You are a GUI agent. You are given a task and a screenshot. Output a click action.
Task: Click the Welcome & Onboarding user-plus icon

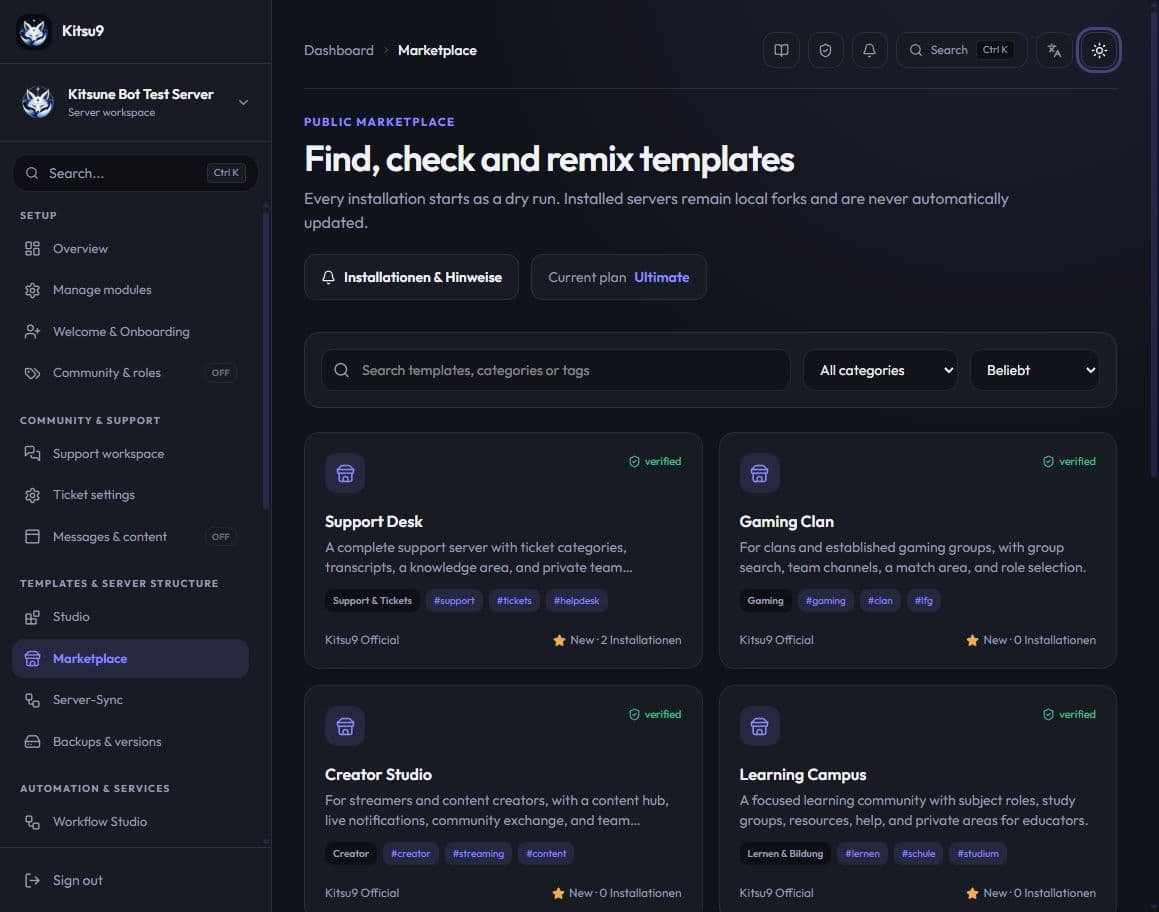click(x=32, y=332)
